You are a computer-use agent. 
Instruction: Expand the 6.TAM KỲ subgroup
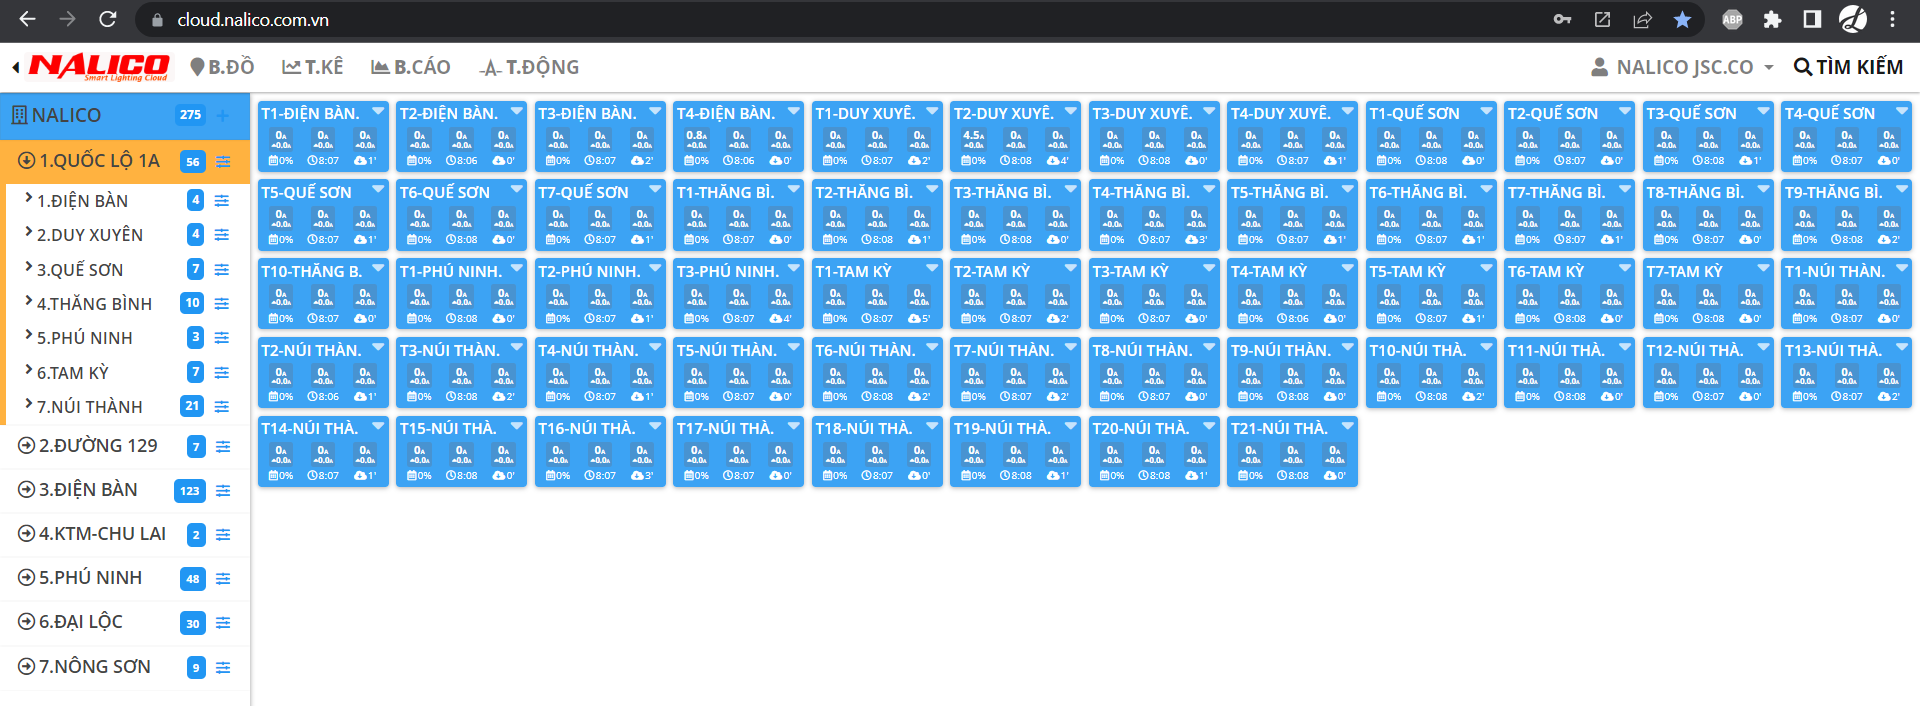[x=29, y=371]
